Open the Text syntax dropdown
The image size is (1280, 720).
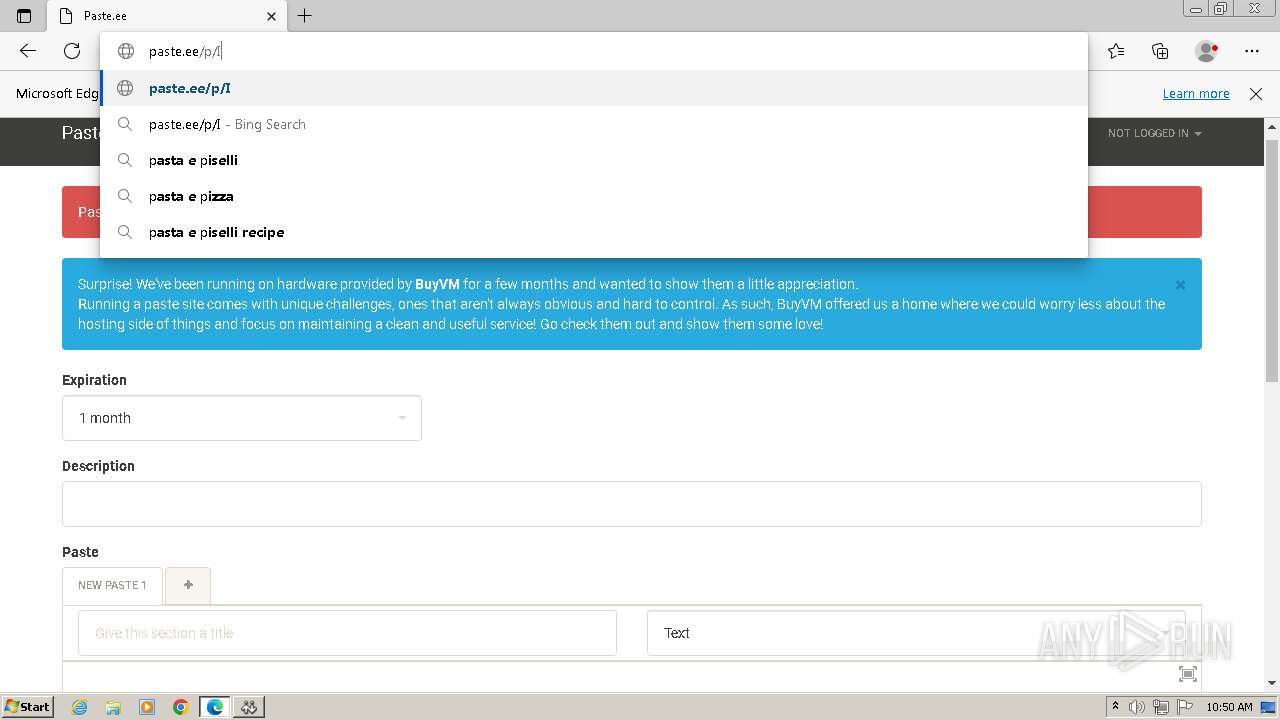(x=916, y=633)
